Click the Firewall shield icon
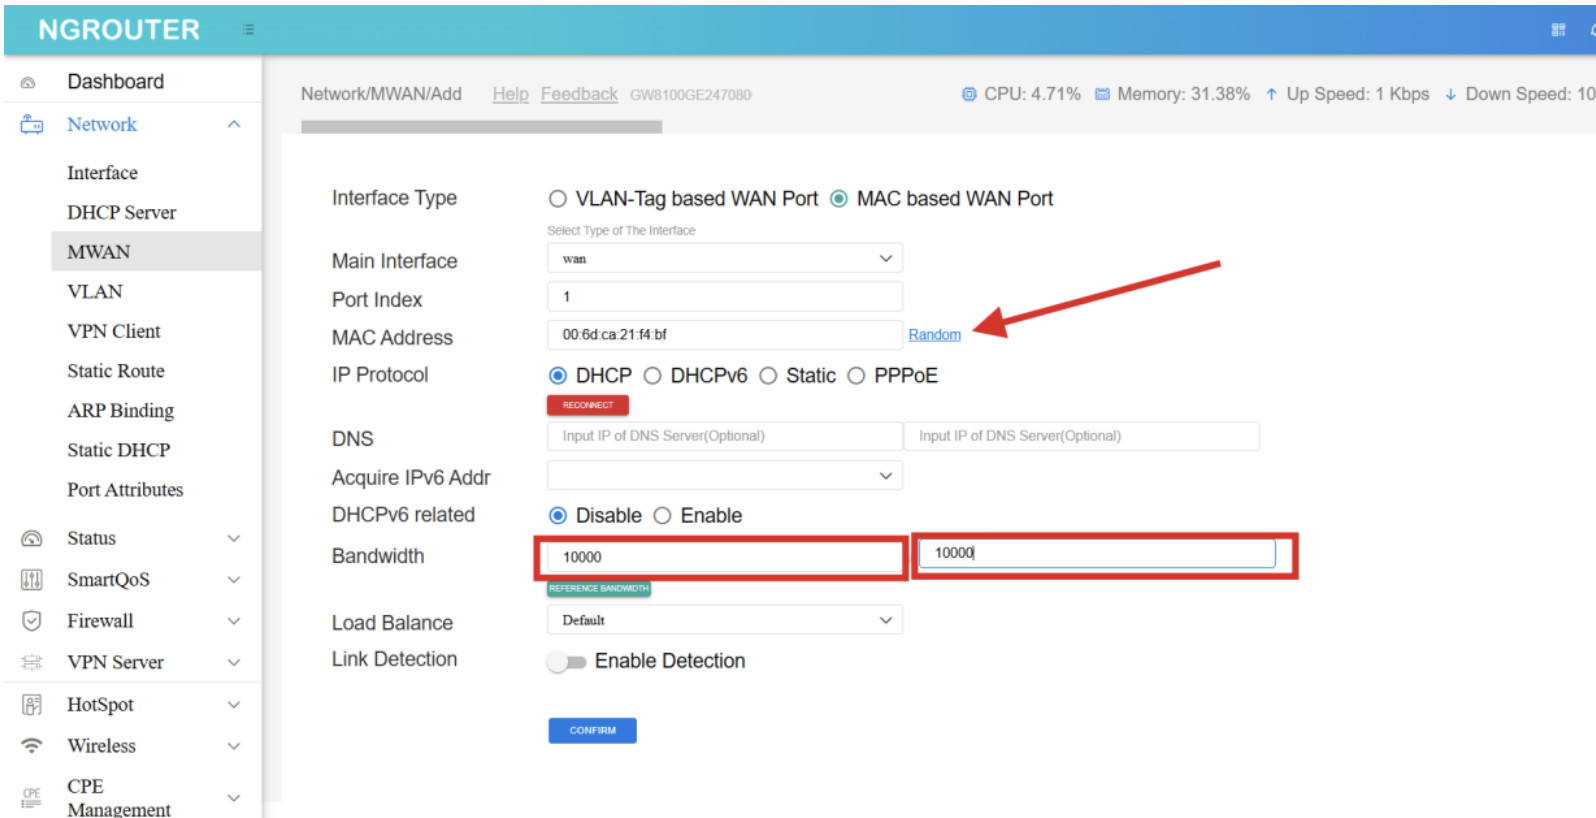This screenshot has height=818, width=1596. point(32,621)
